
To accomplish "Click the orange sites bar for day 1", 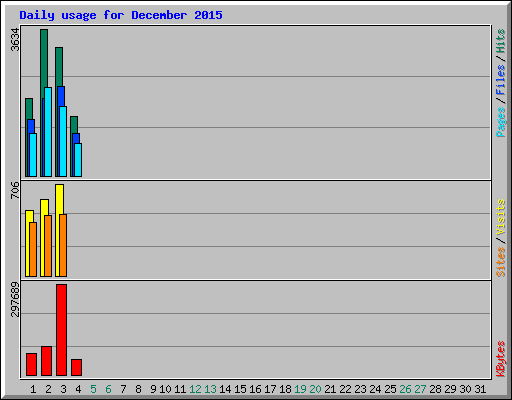I will (x=33, y=249).
